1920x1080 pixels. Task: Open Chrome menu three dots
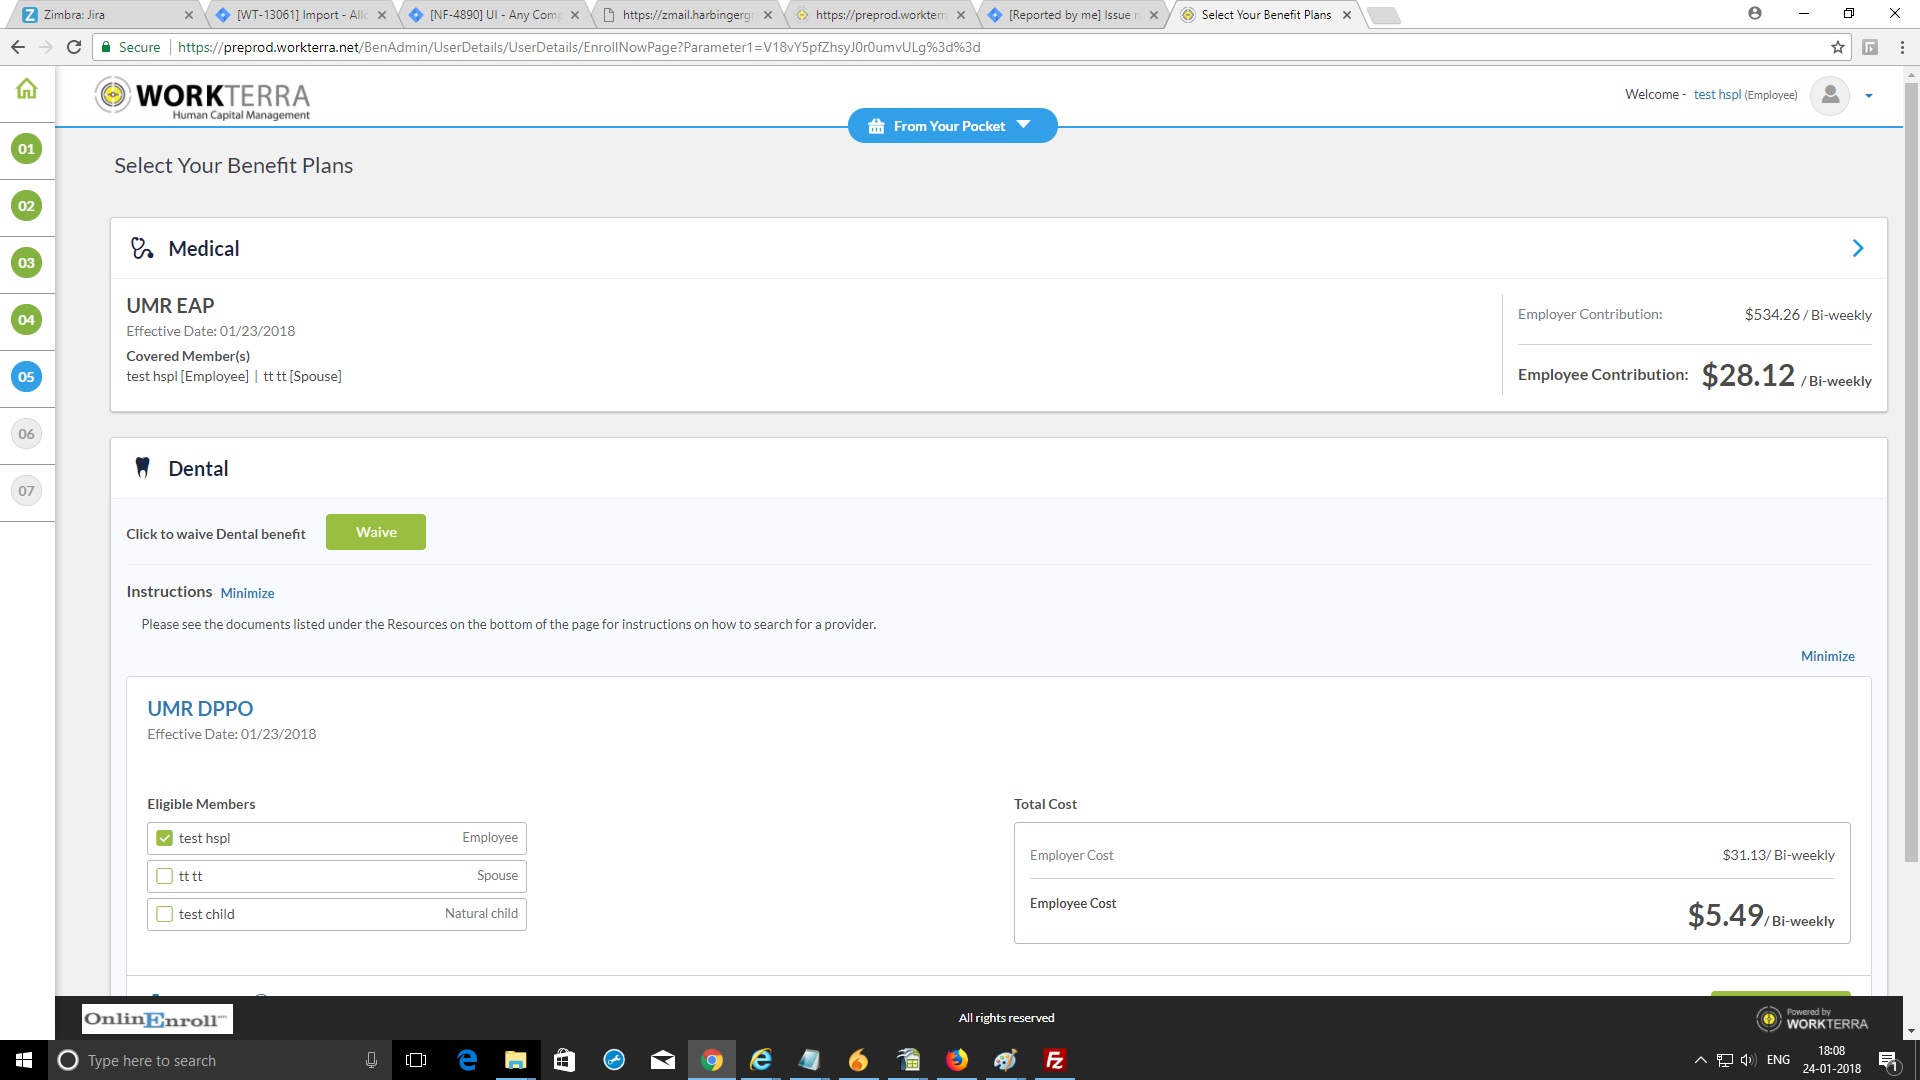[x=1902, y=47]
